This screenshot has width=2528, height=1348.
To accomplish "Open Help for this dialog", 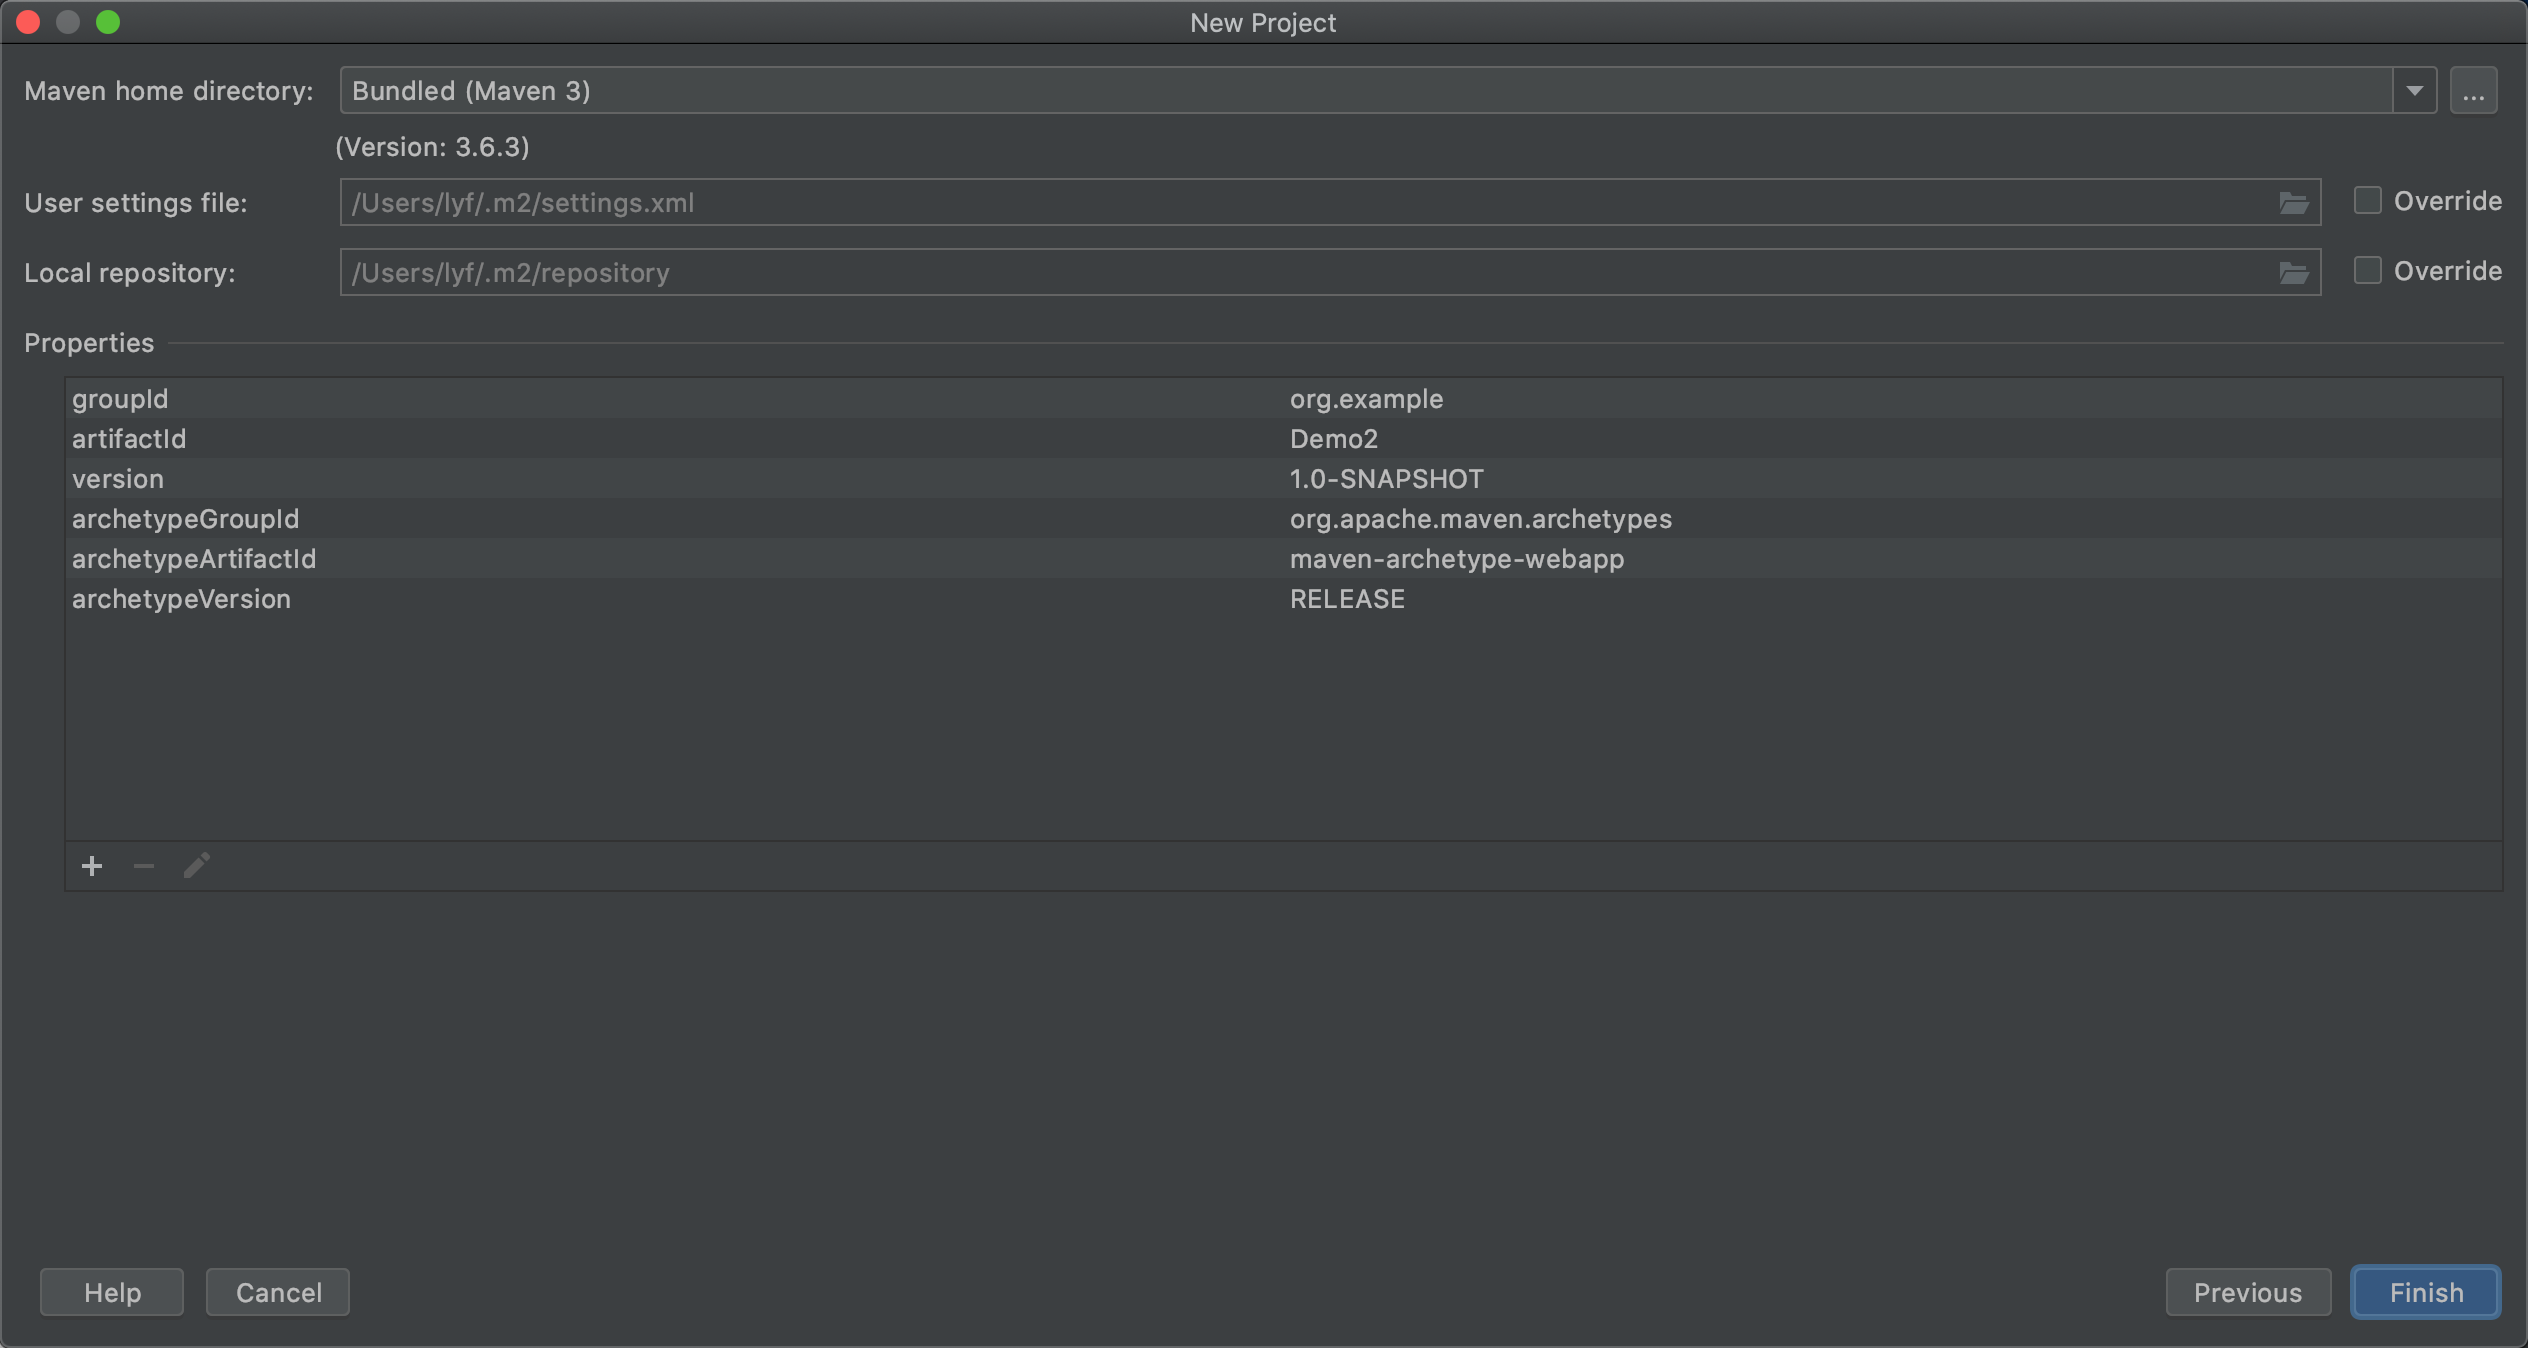I will [x=112, y=1293].
